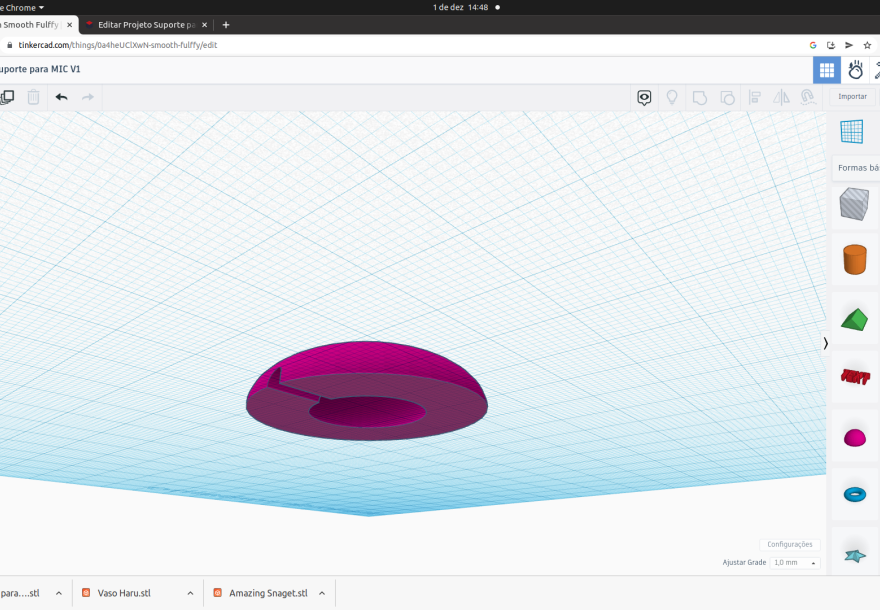The width and height of the screenshot is (880, 610).
Task: Open the Formas básicas shape category dropdown
Action: (x=856, y=168)
